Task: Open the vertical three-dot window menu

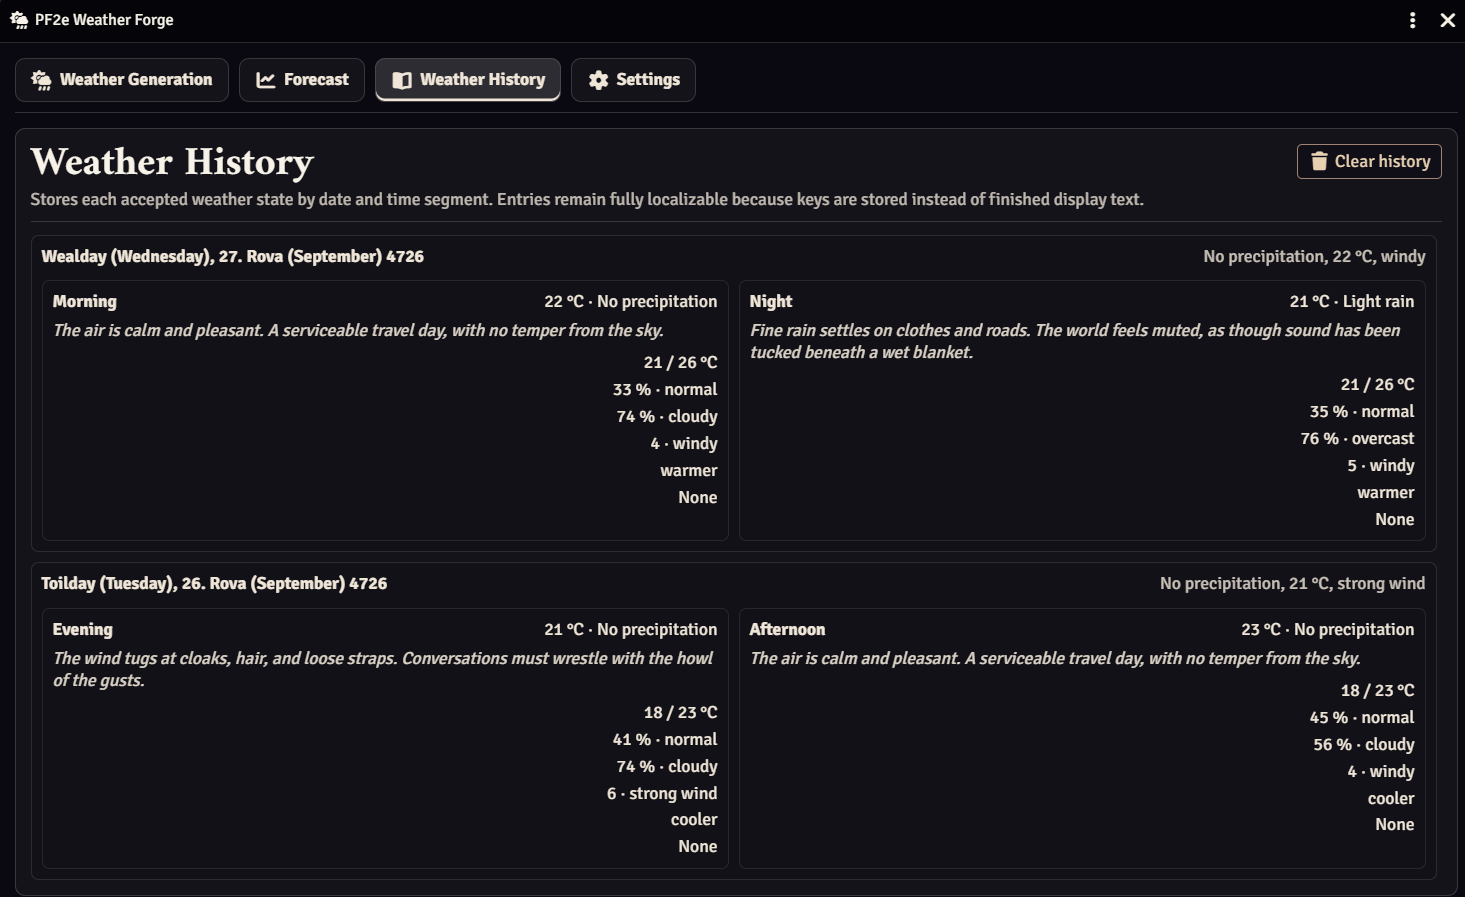Action: 1412,20
